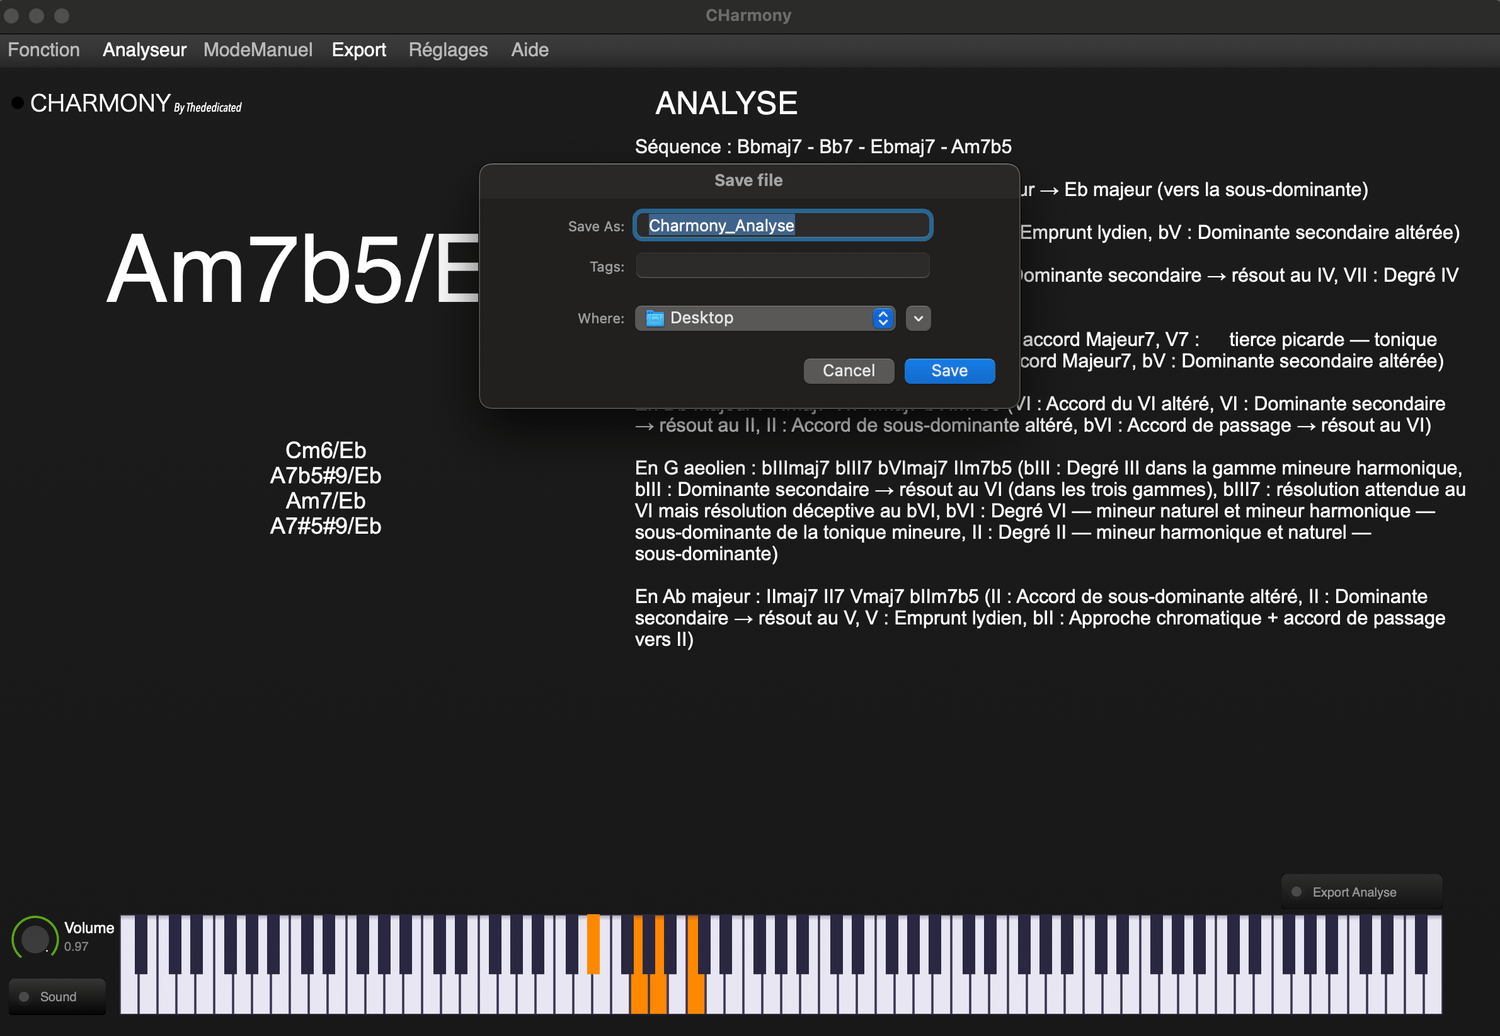Viewport: 1500px width, 1036px height.
Task: Open the Export menu
Action: tap(359, 50)
